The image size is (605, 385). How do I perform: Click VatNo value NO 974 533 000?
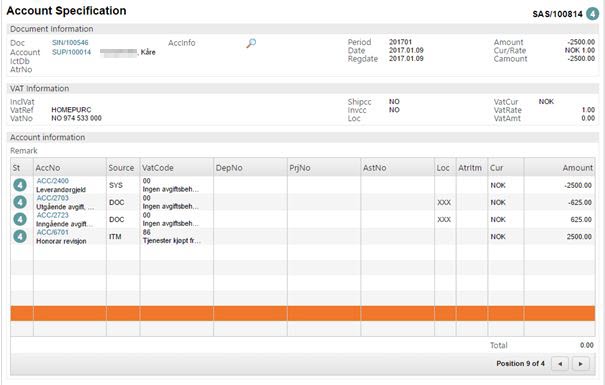click(76, 118)
